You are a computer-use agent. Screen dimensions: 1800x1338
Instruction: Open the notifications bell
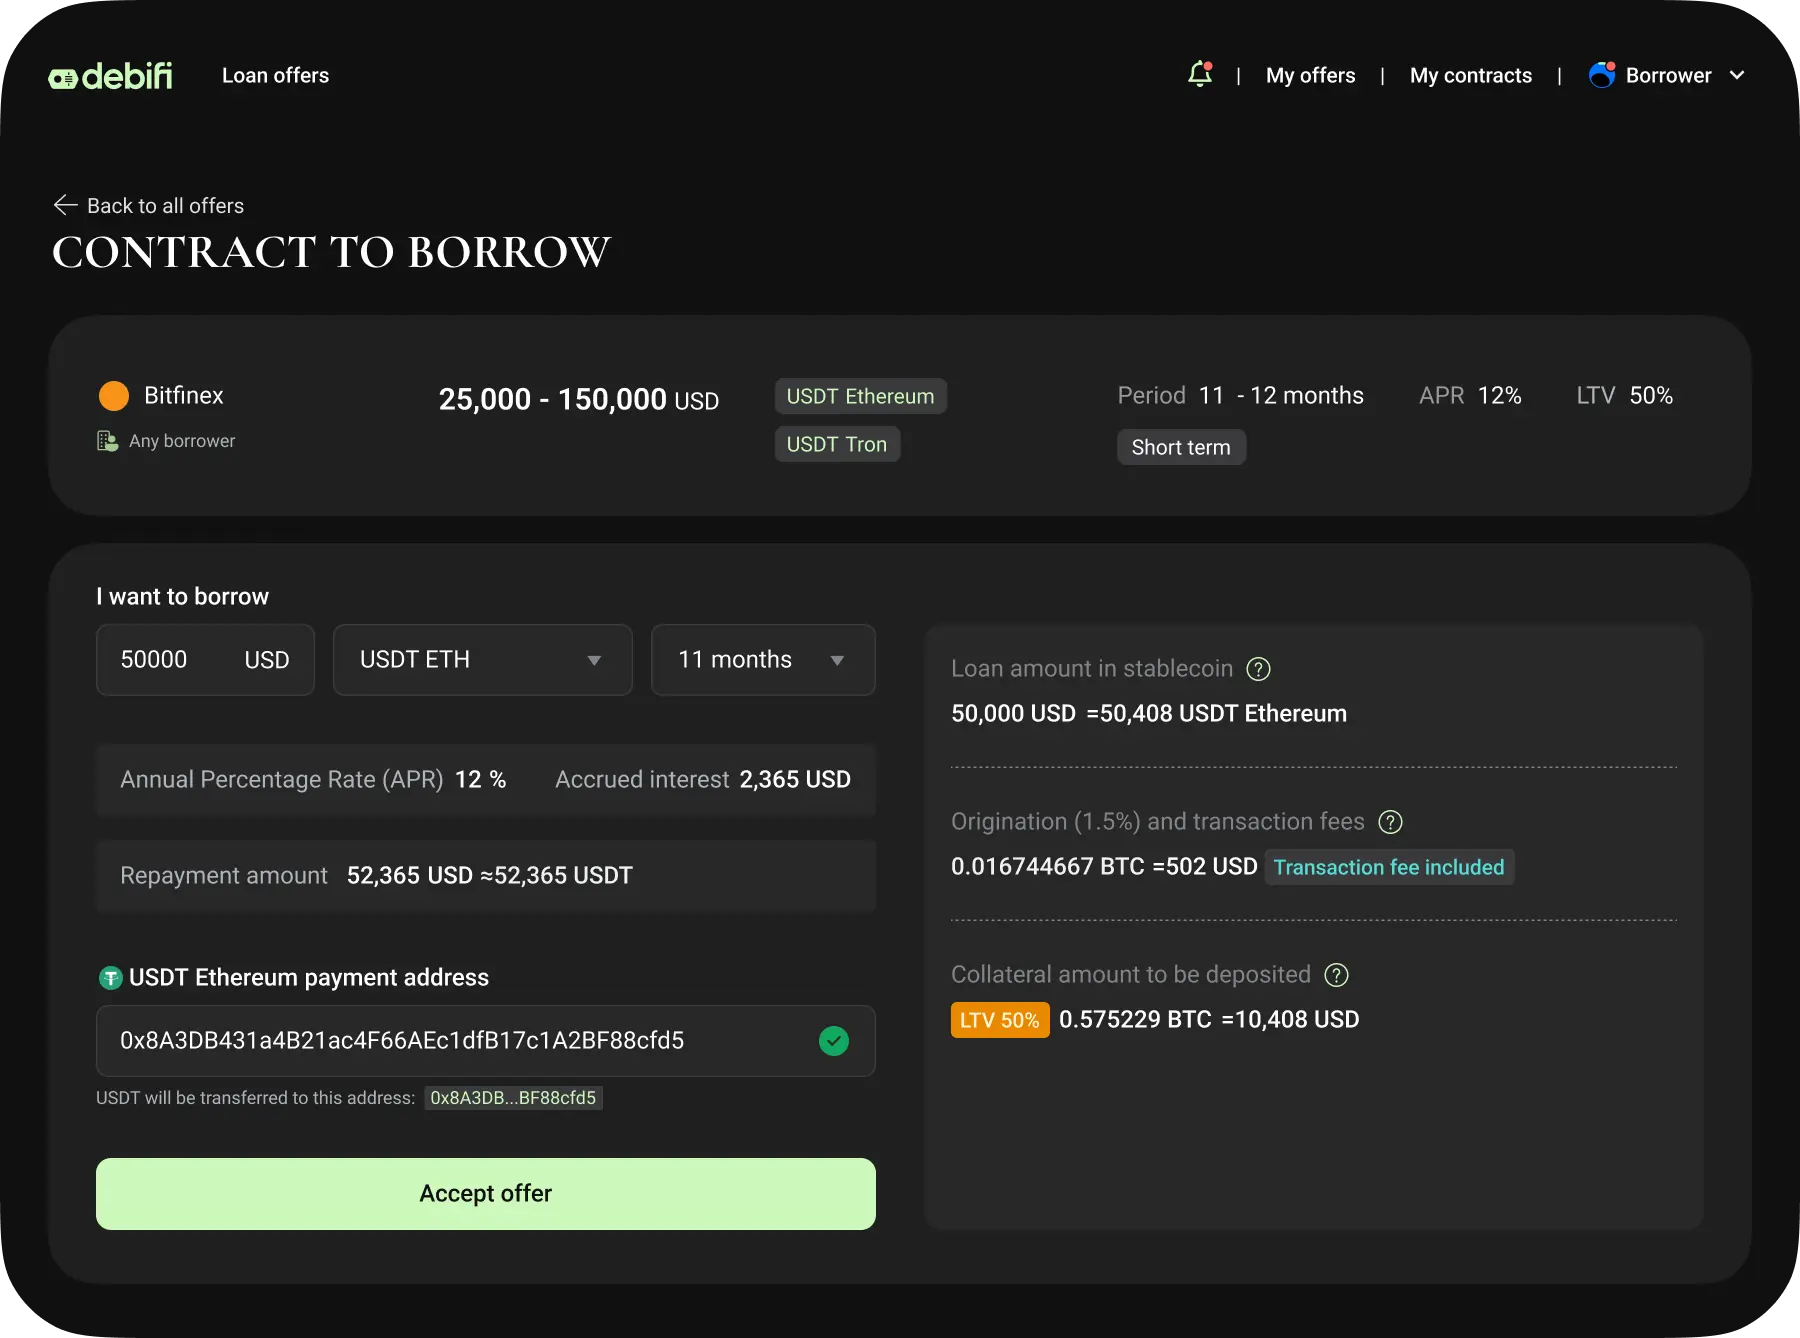[1200, 74]
